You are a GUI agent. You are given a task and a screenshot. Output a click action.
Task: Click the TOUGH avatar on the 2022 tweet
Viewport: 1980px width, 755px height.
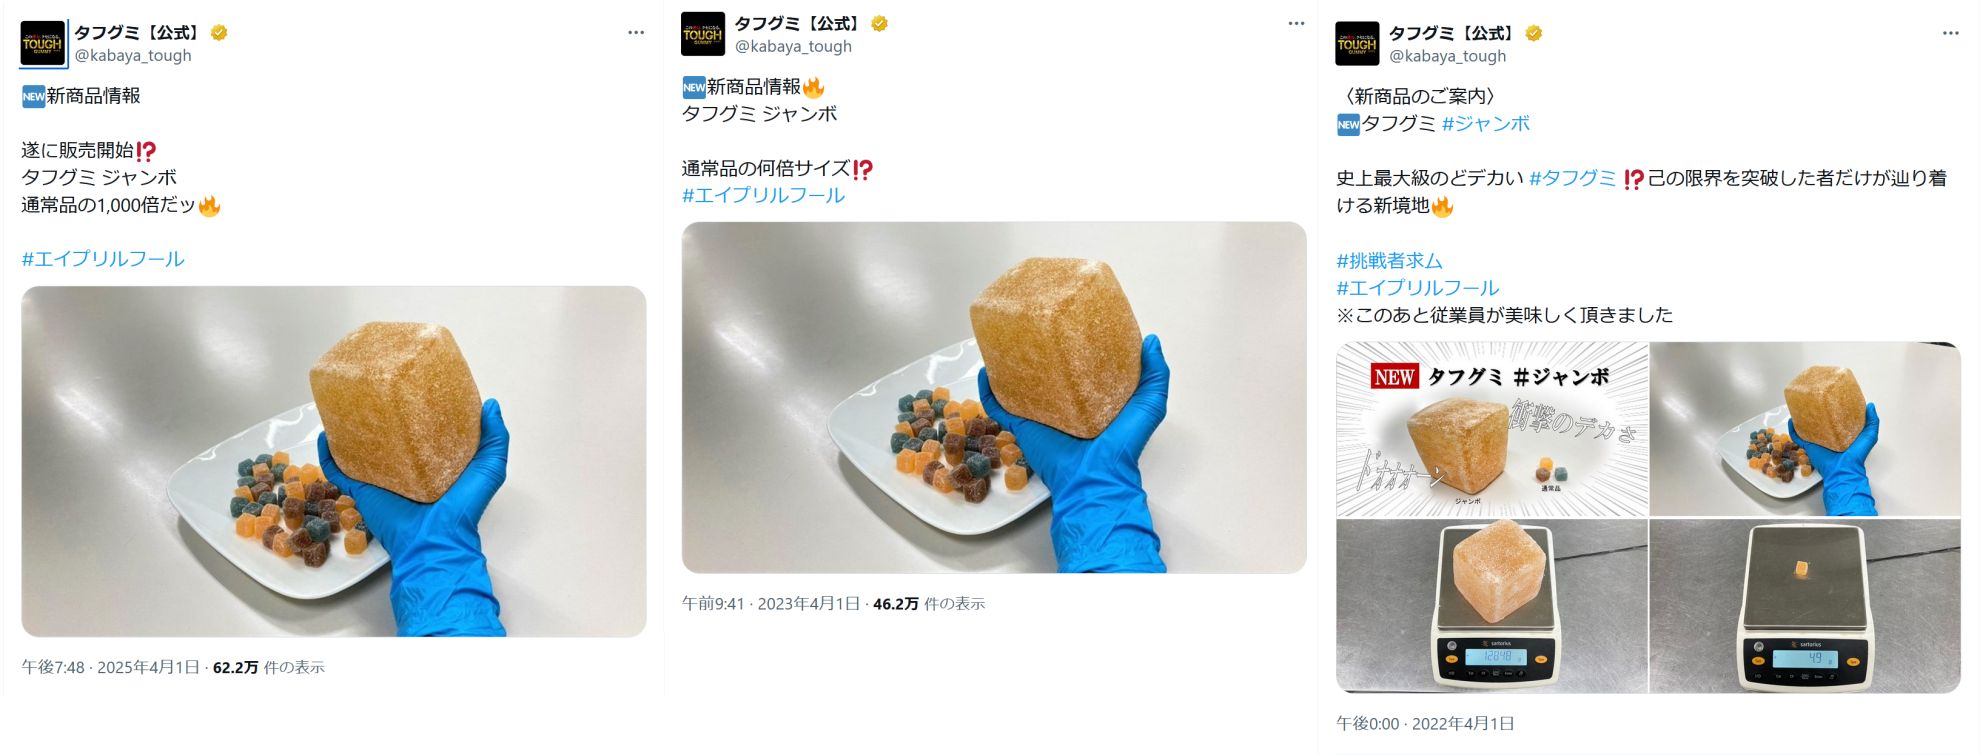[1357, 44]
